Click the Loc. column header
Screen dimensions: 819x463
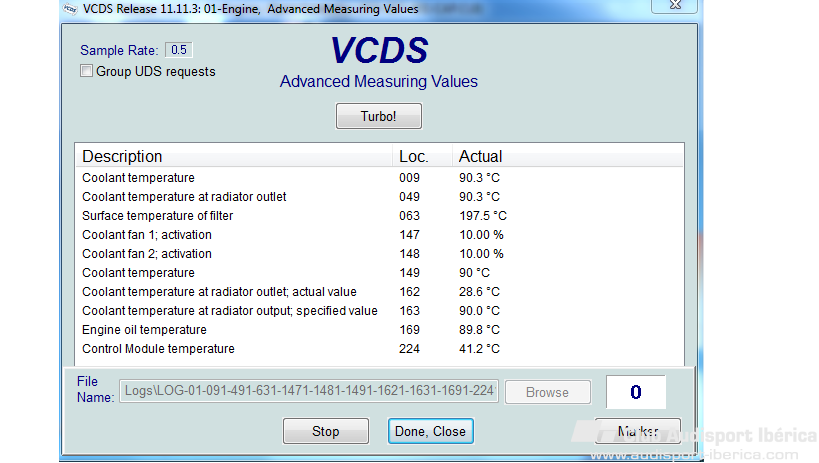(422, 156)
